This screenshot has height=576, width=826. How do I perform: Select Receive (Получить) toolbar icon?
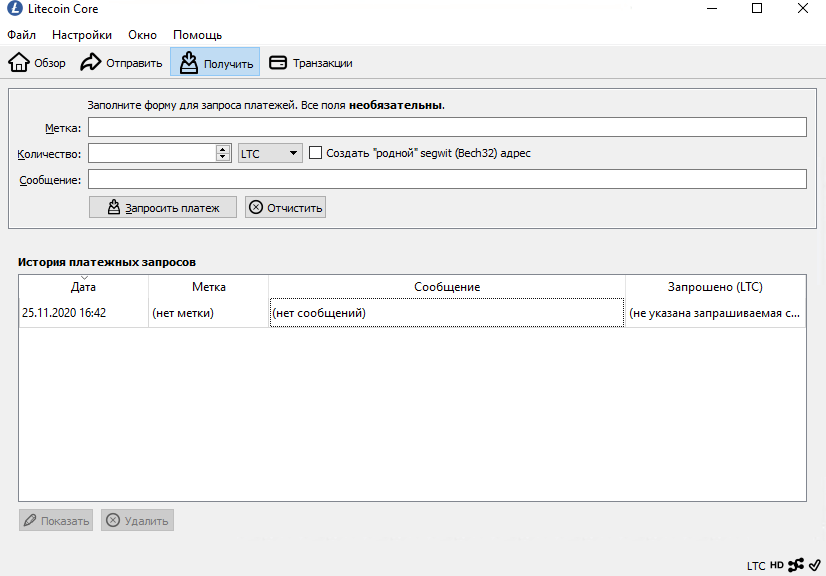coord(188,63)
